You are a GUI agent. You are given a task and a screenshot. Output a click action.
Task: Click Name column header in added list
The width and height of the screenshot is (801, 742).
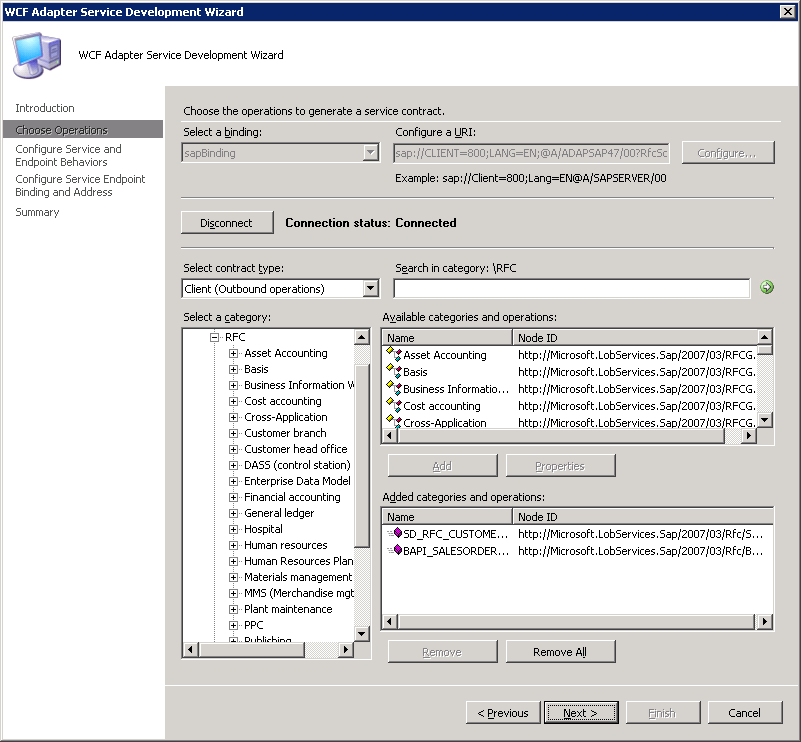447,517
